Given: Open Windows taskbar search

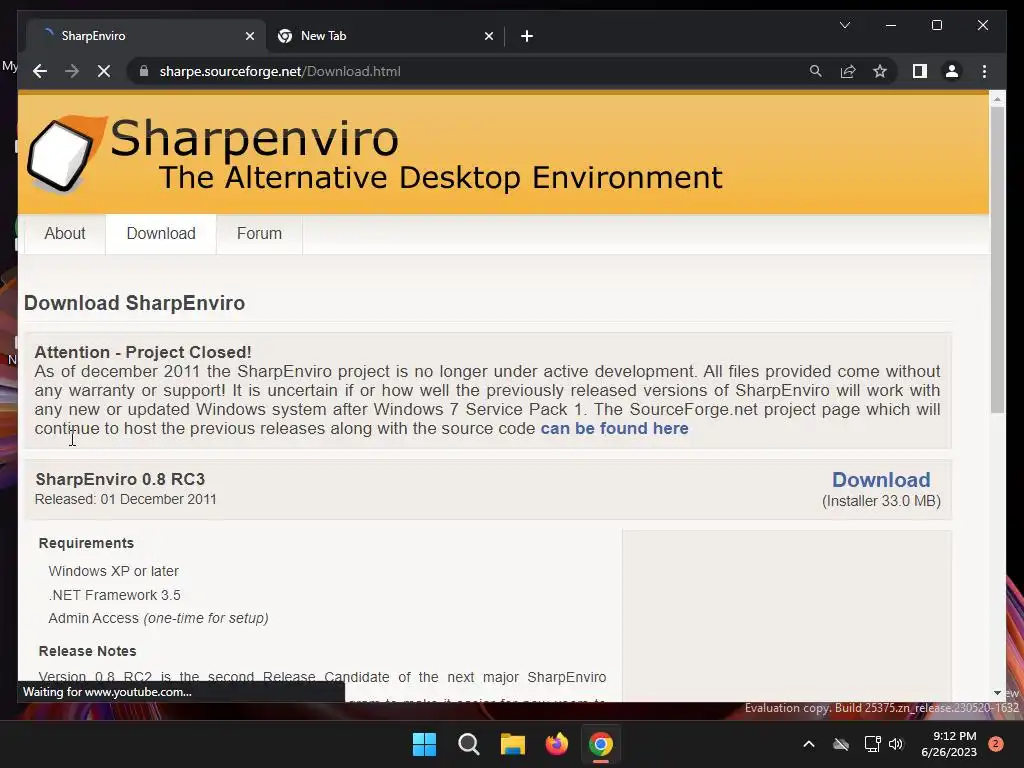Looking at the screenshot, I should coord(468,744).
